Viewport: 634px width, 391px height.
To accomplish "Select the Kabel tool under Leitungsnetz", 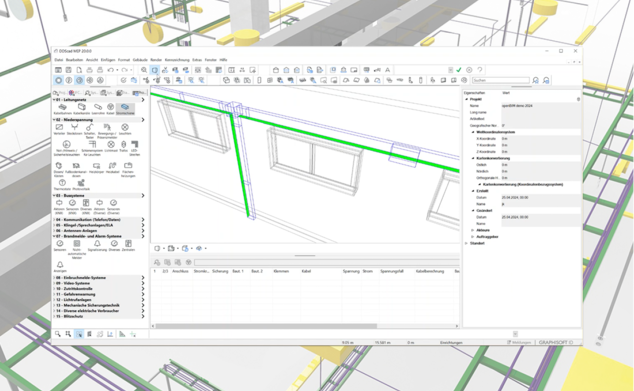I will (x=110, y=107).
